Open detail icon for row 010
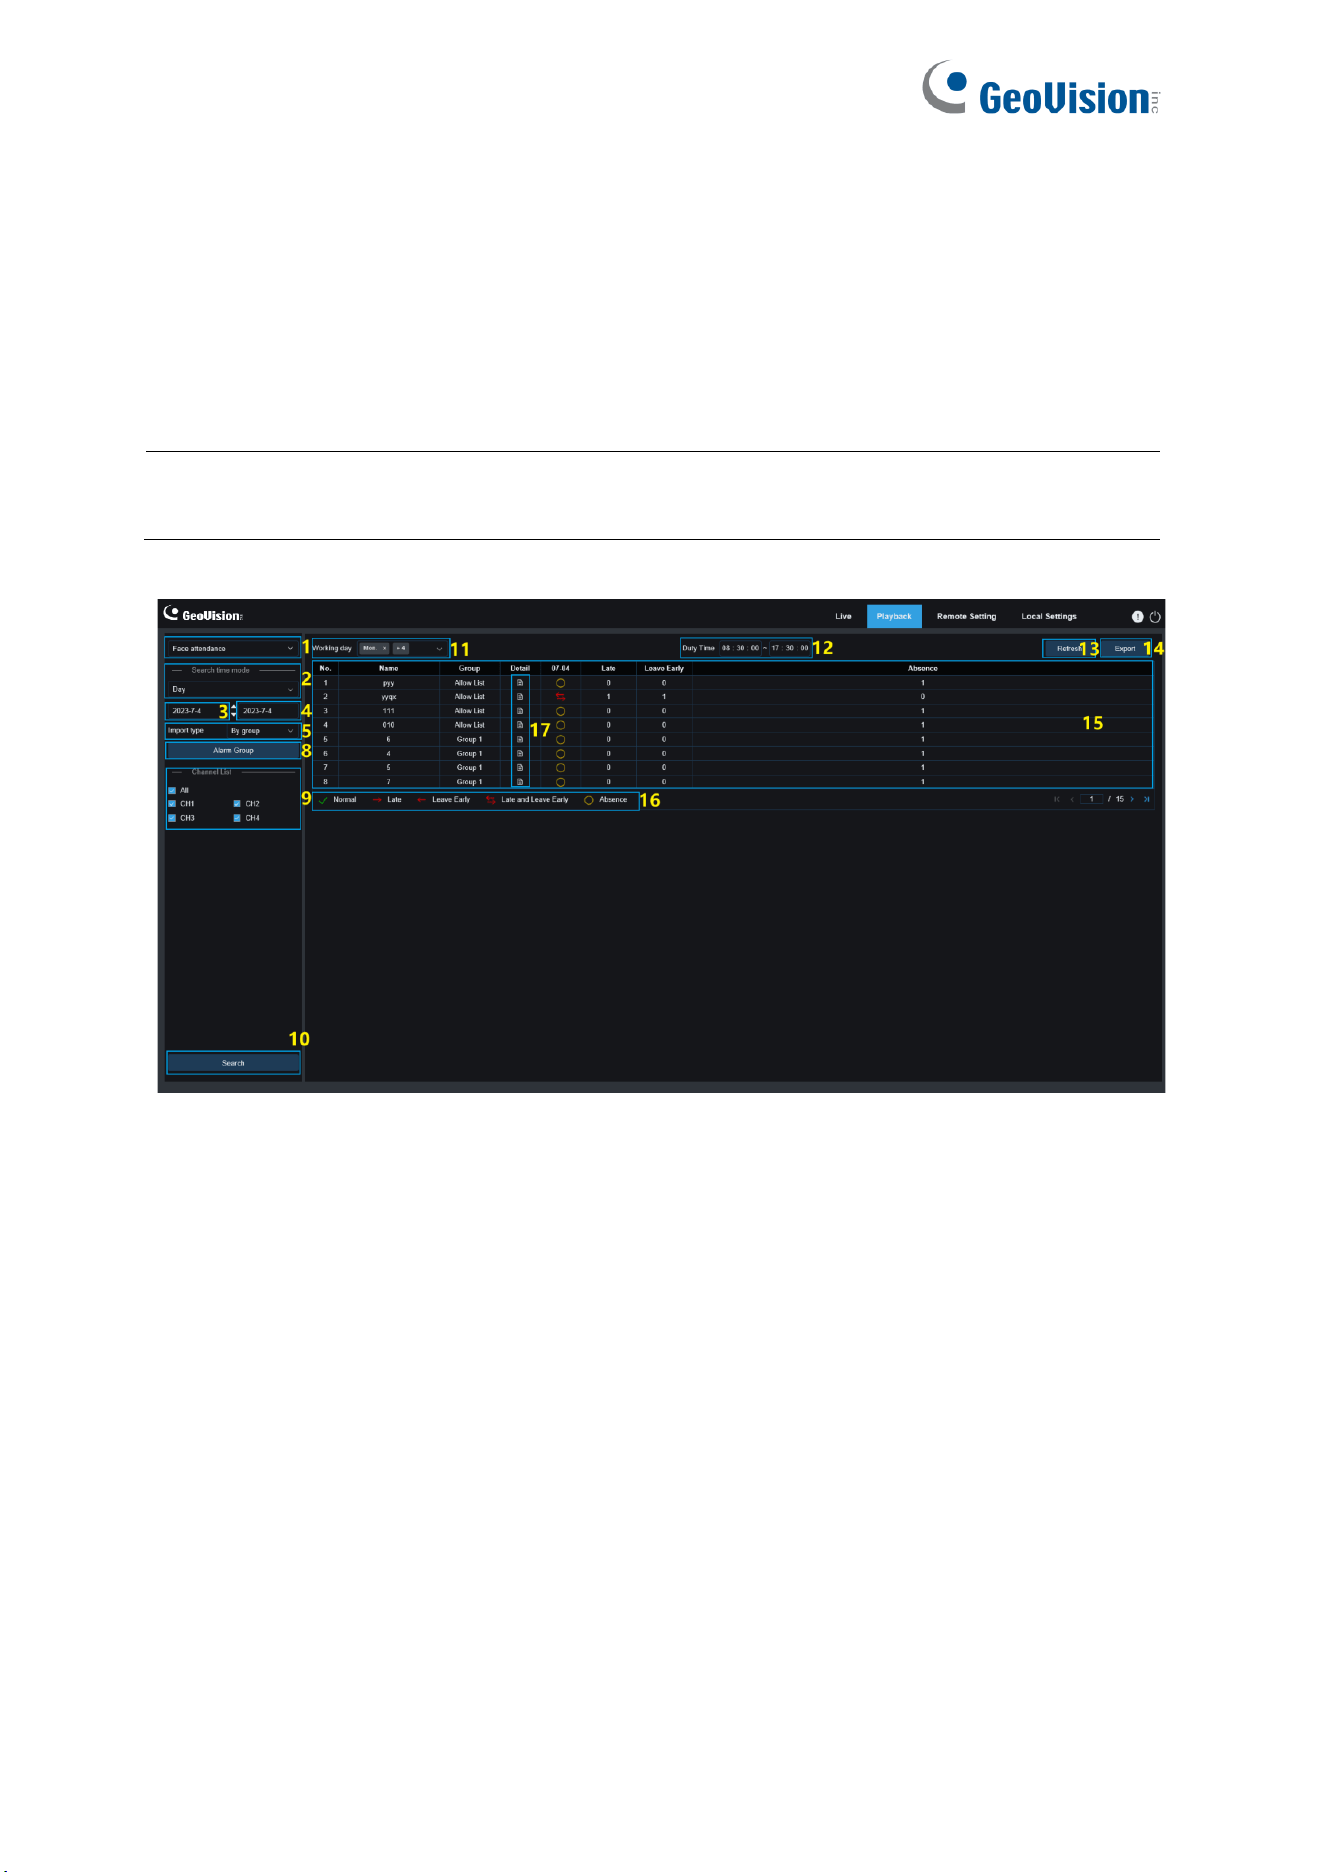The image size is (1324, 1872). [x=520, y=725]
